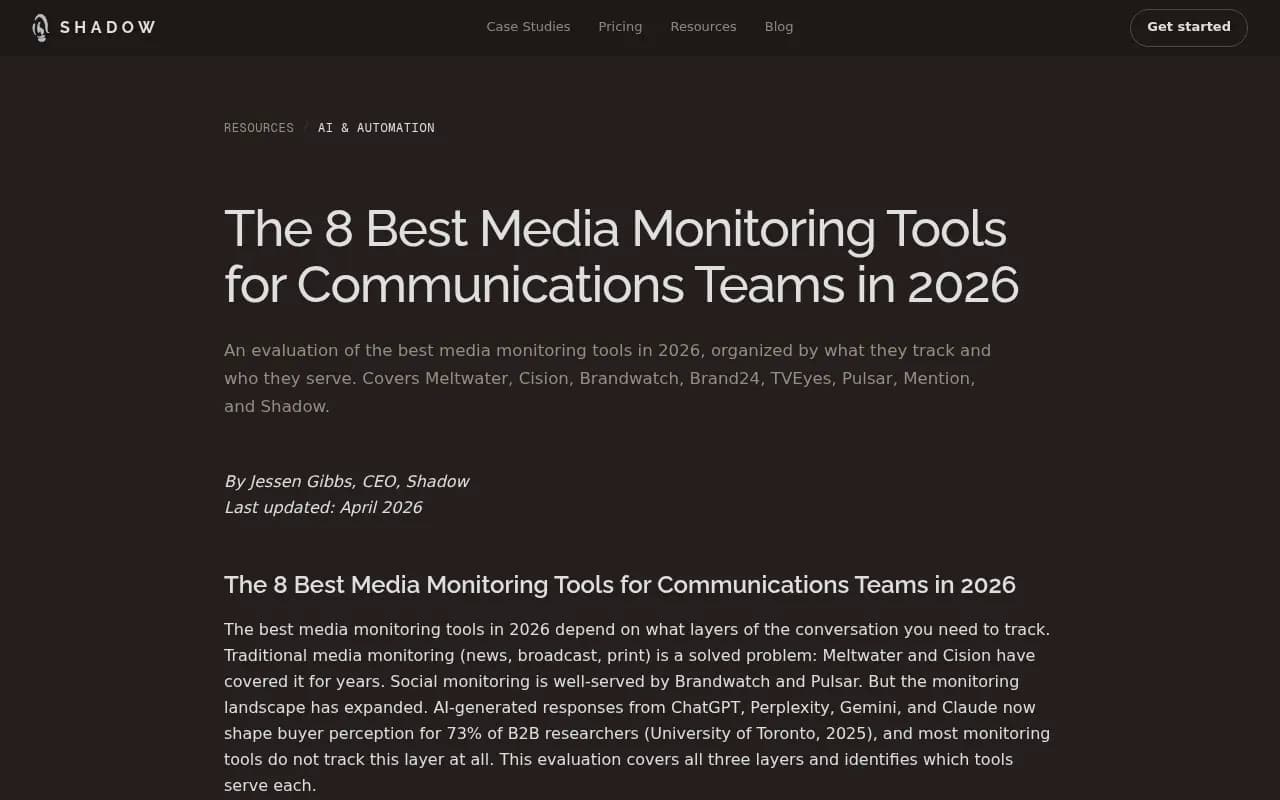Click the Shadow logo icon
Viewport: 1280px width, 800px height.
40,27
